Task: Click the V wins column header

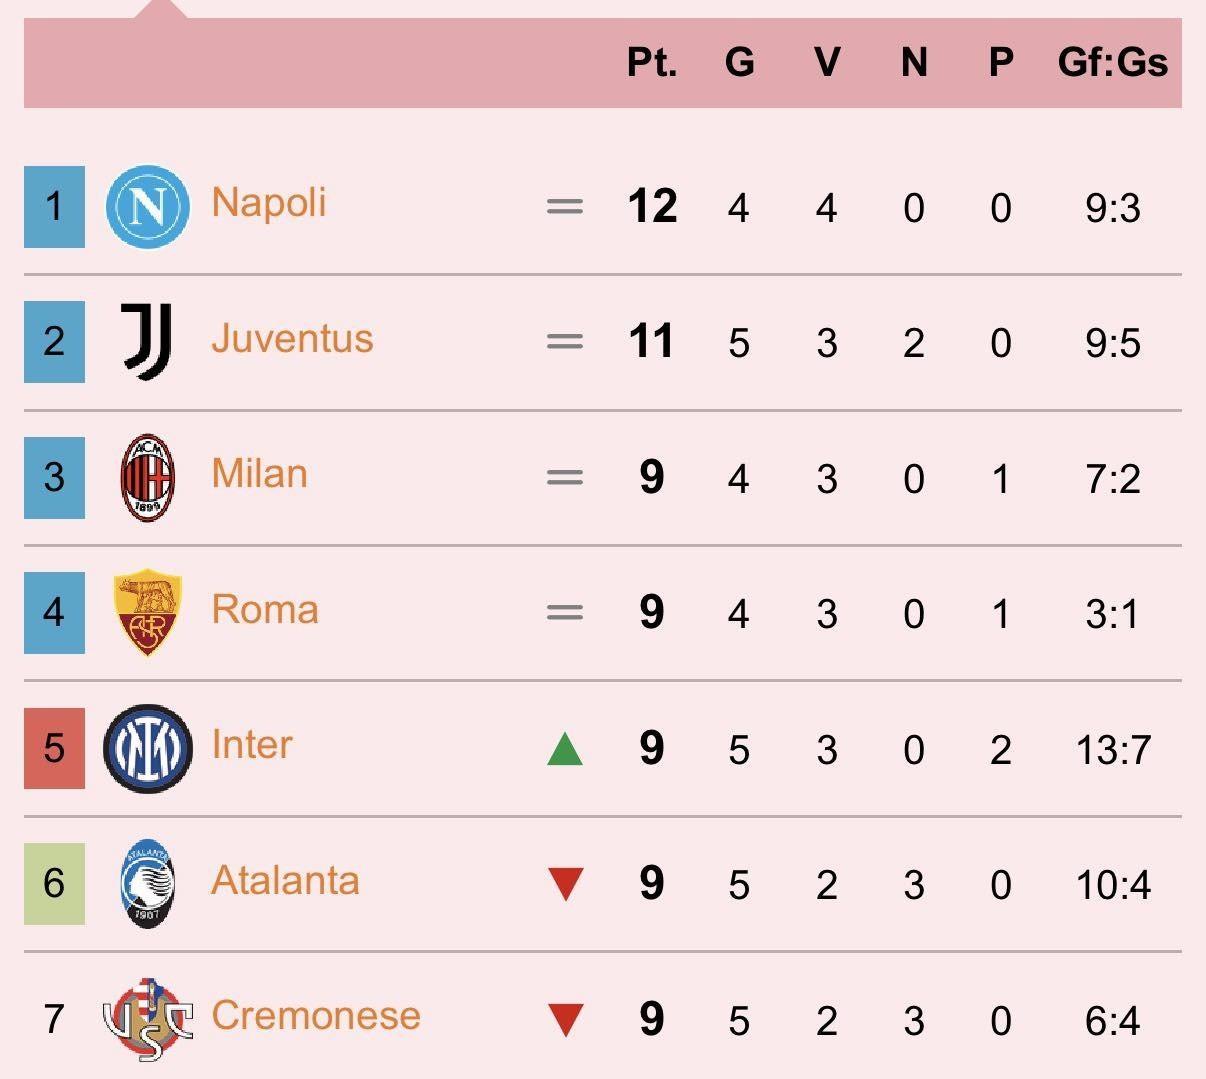Action: point(826,62)
